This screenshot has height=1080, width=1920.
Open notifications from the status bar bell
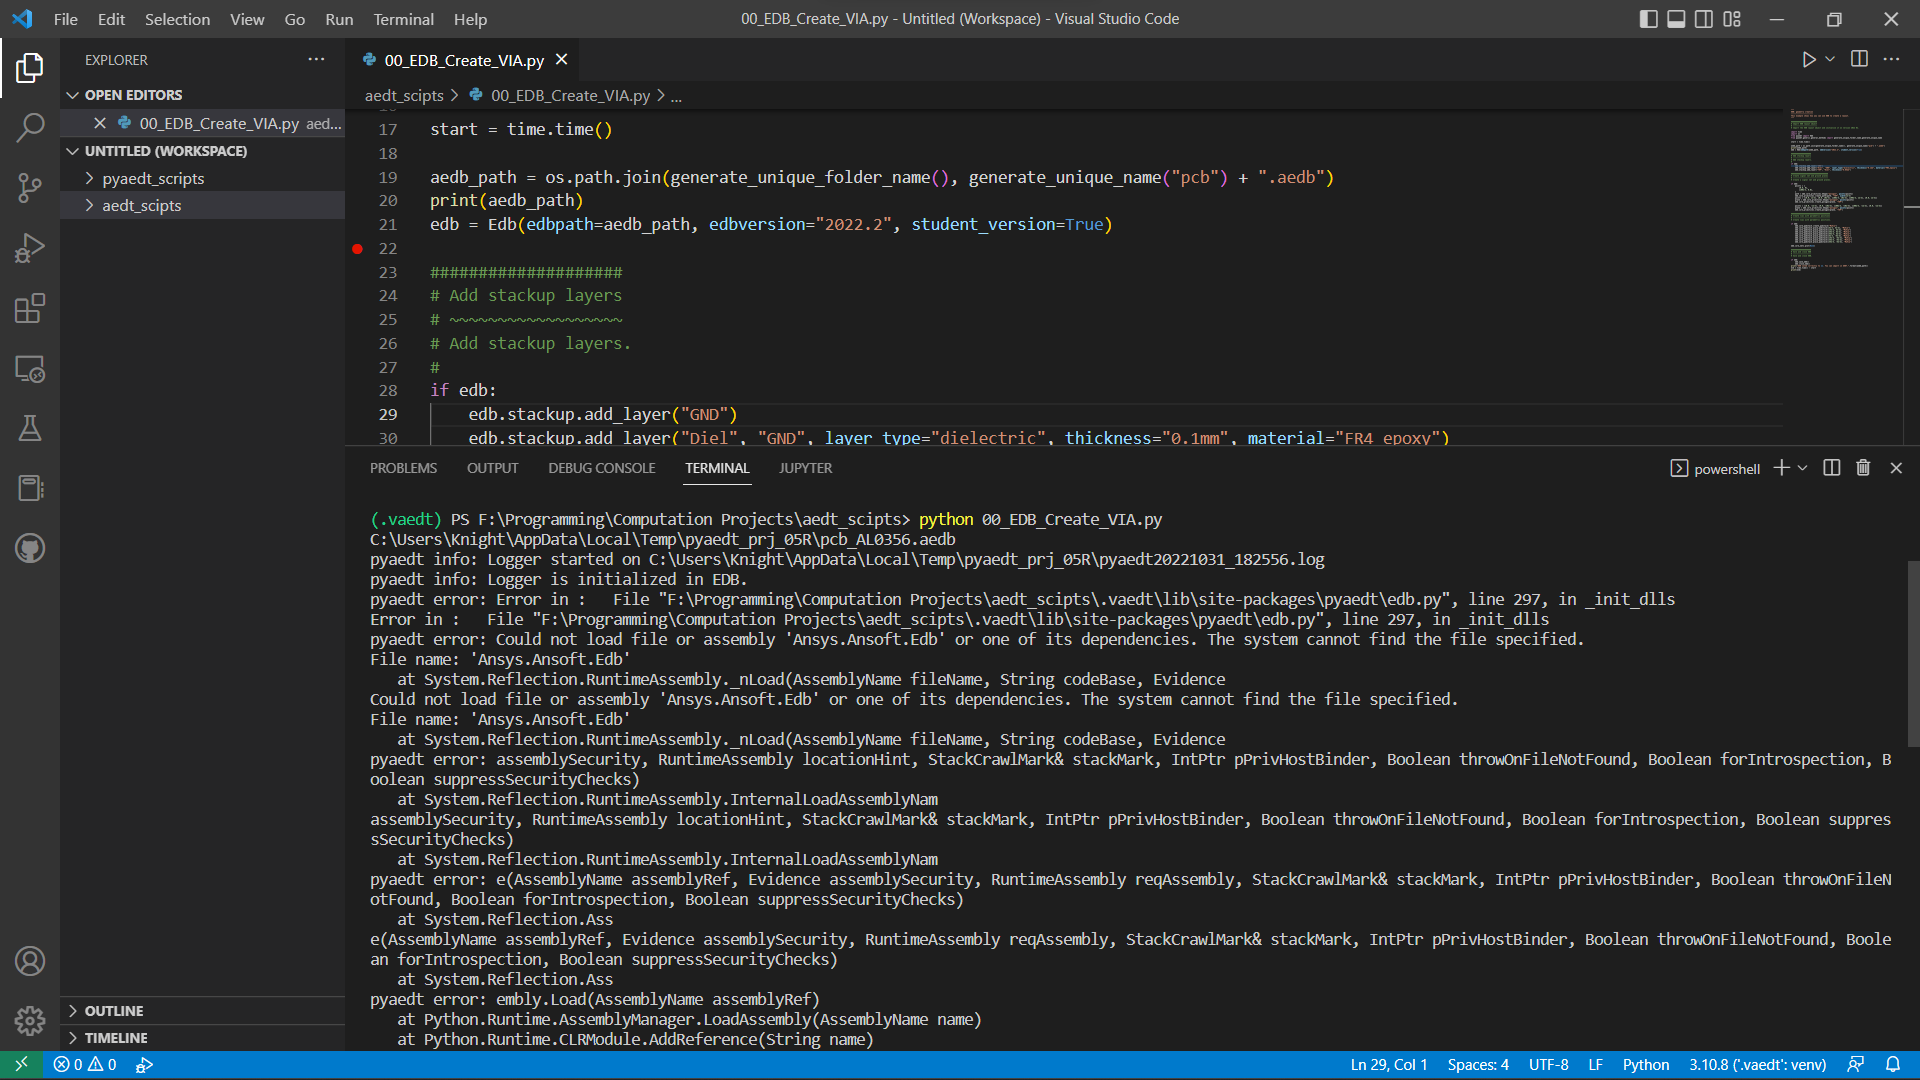pyautogui.click(x=1894, y=1064)
